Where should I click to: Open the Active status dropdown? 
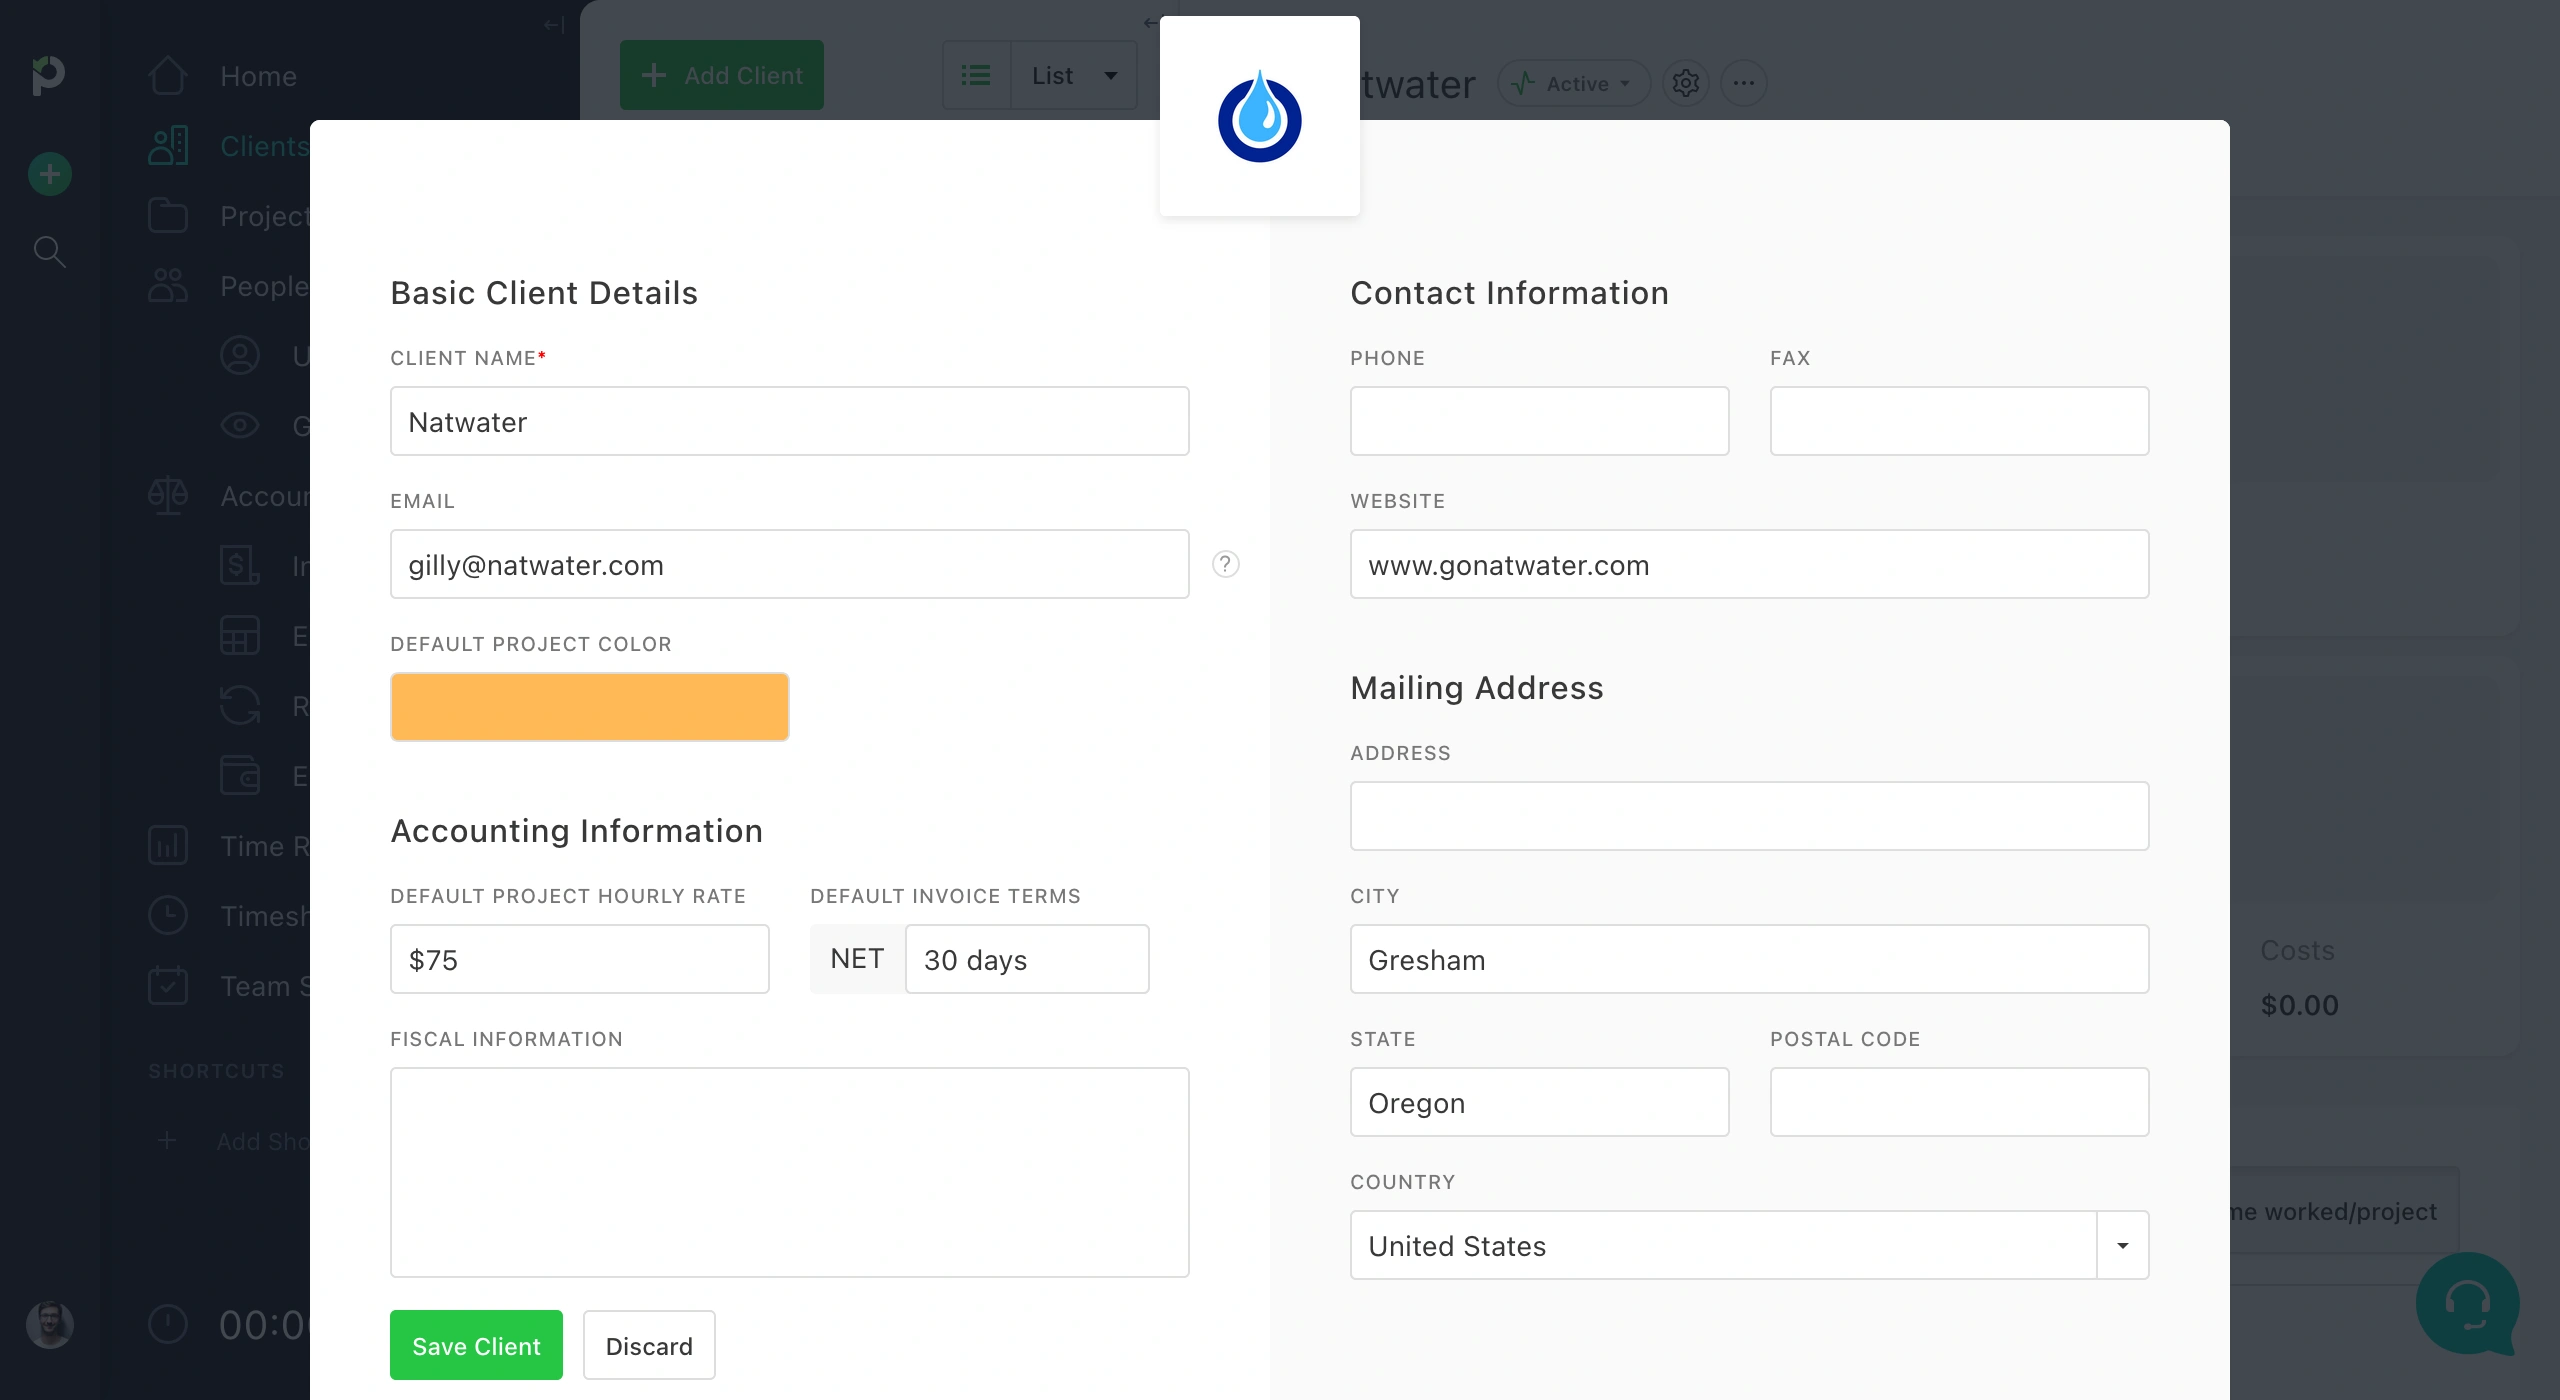(1573, 84)
